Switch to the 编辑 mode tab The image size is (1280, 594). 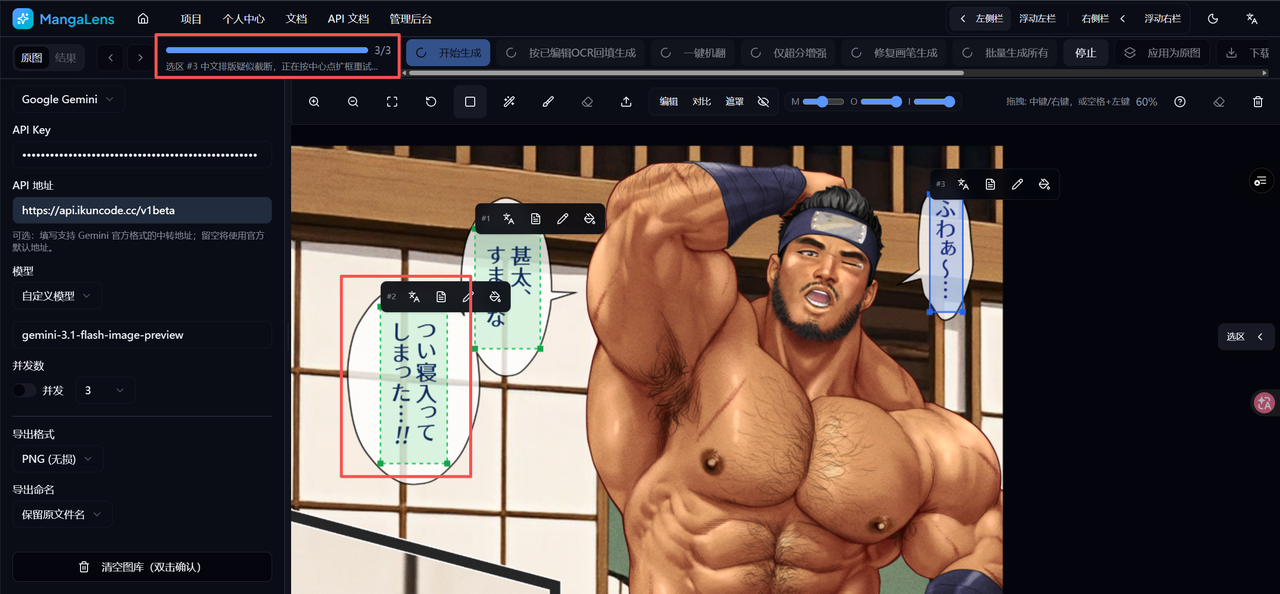click(668, 102)
